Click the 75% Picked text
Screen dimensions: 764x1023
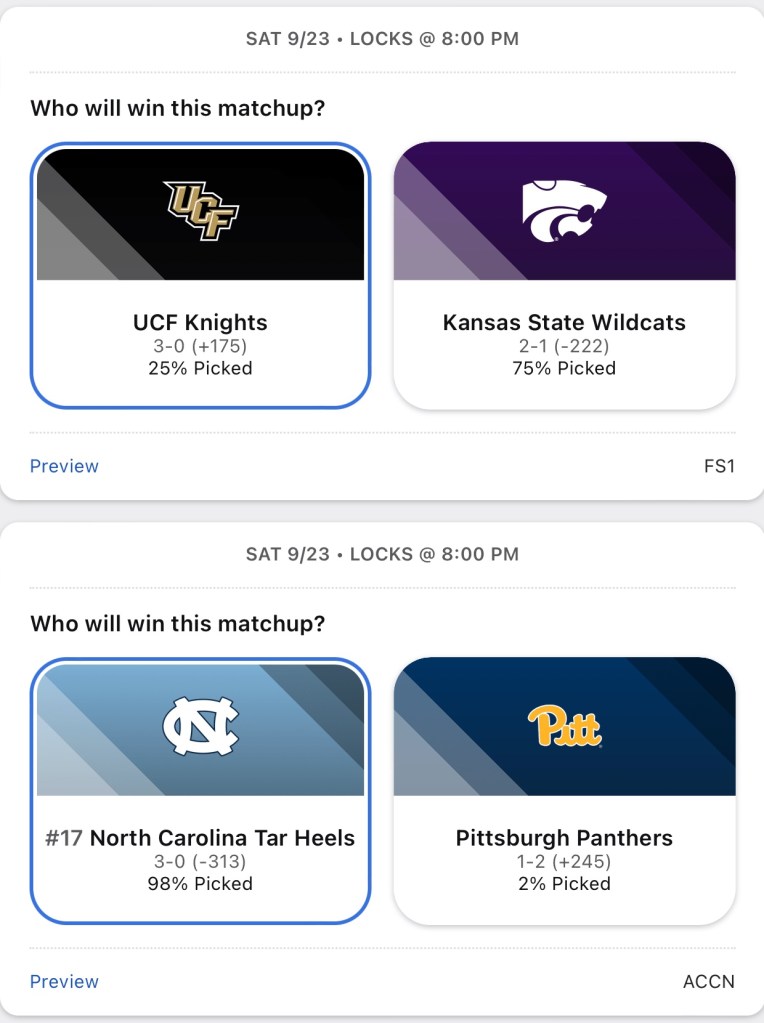564,368
